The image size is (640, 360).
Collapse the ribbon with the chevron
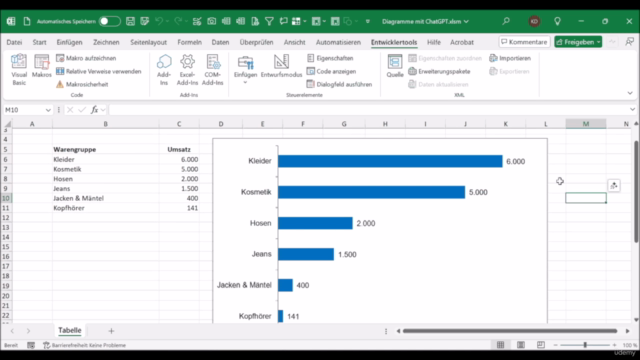pos(630,93)
